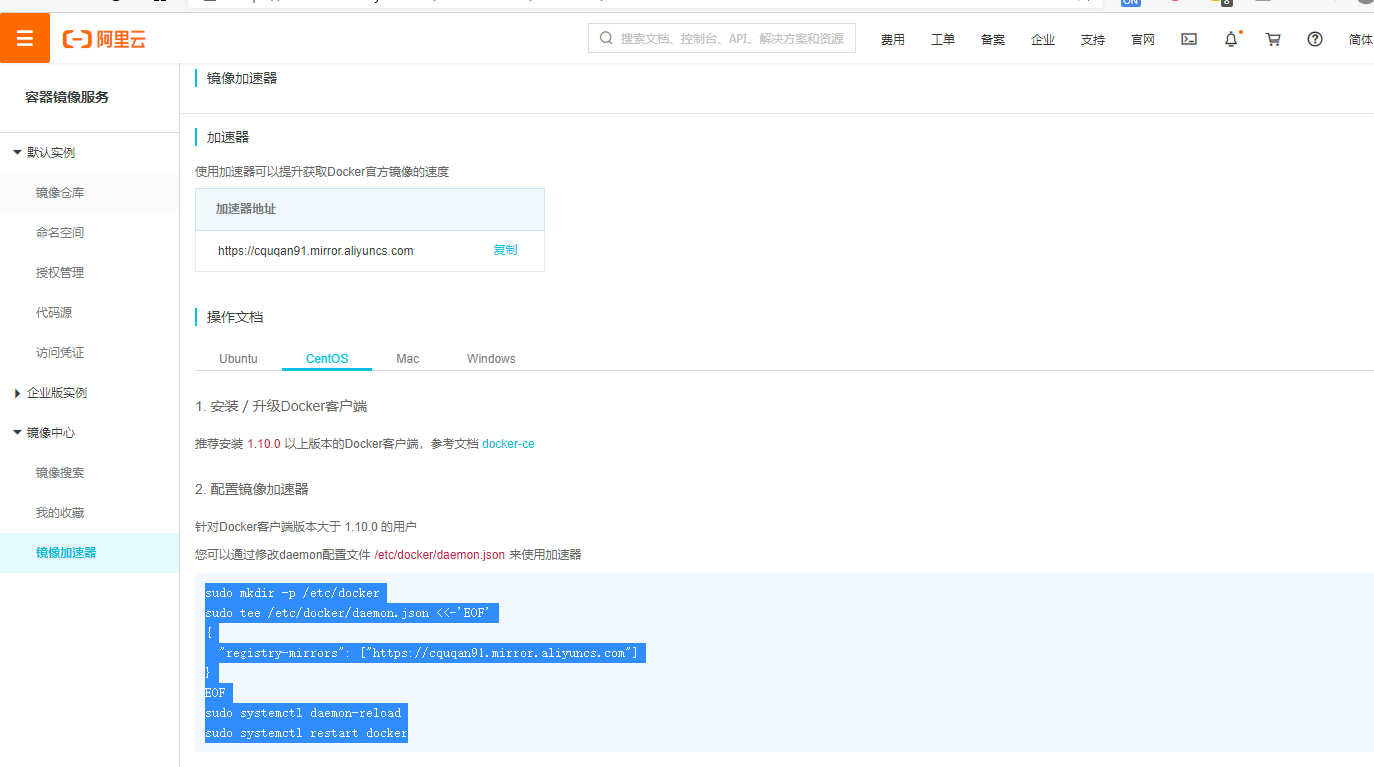Click the search magnifier icon
The width and height of the screenshot is (1374, 767).
tap(605, 38)
